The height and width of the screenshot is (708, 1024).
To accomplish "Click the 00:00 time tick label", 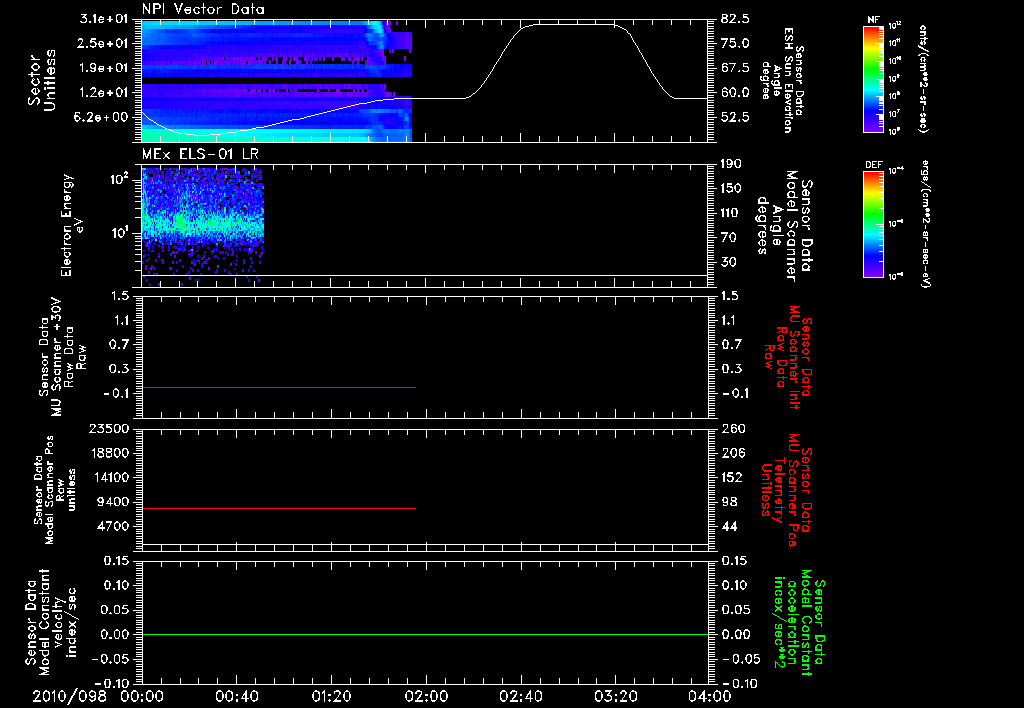I will [142, 696].
